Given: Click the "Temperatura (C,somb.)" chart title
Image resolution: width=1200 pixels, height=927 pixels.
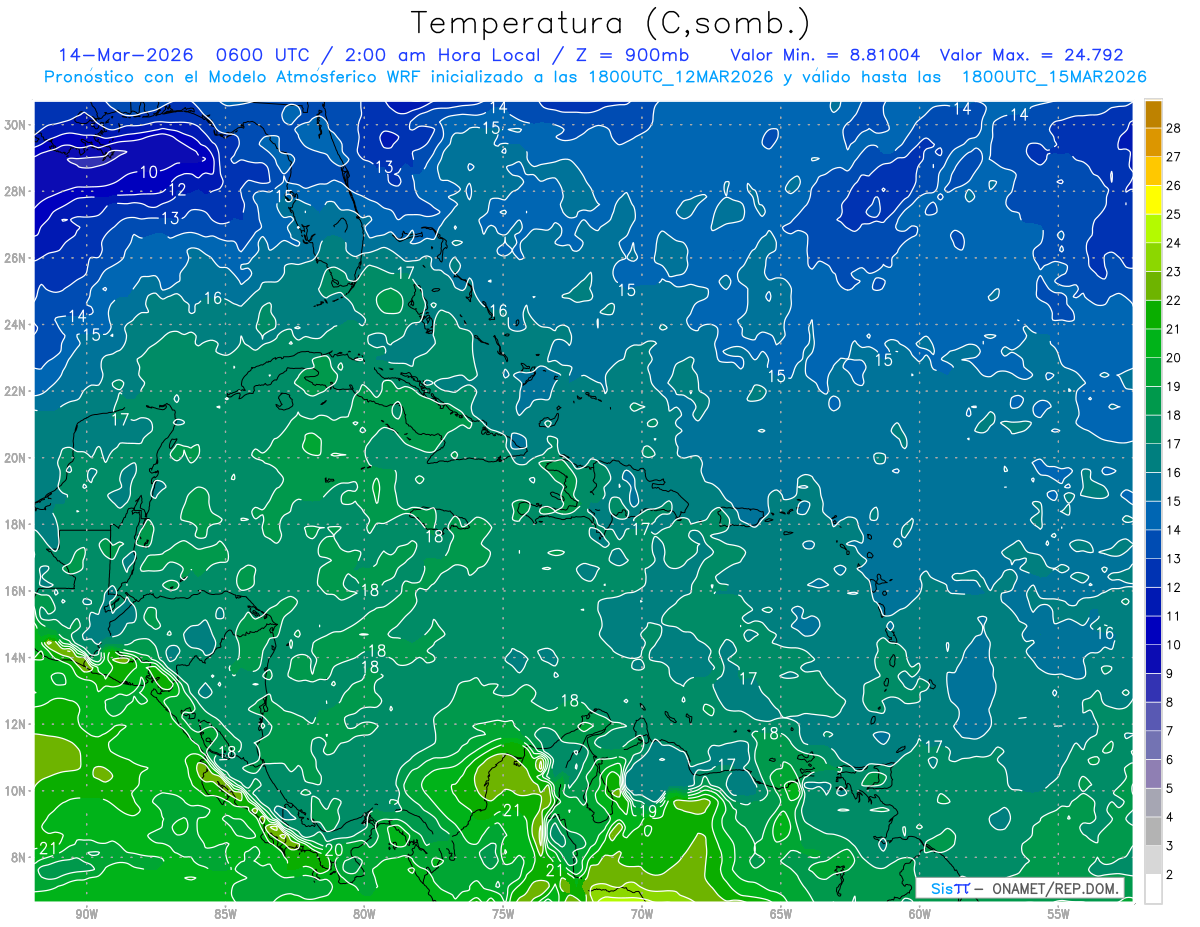Looking at the screenshot, I should point(611,22).
